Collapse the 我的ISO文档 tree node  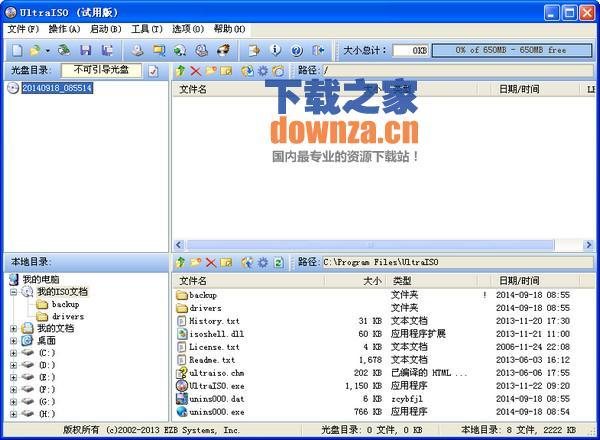click(x=13, y=292)
